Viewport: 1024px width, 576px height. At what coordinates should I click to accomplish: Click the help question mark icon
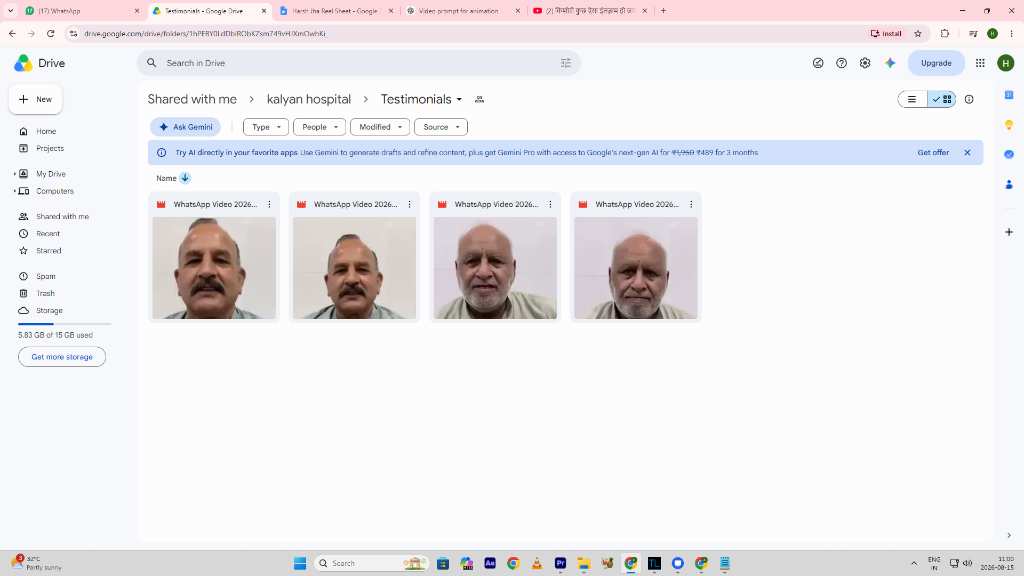pyautogui.click(x=841, y=63)
